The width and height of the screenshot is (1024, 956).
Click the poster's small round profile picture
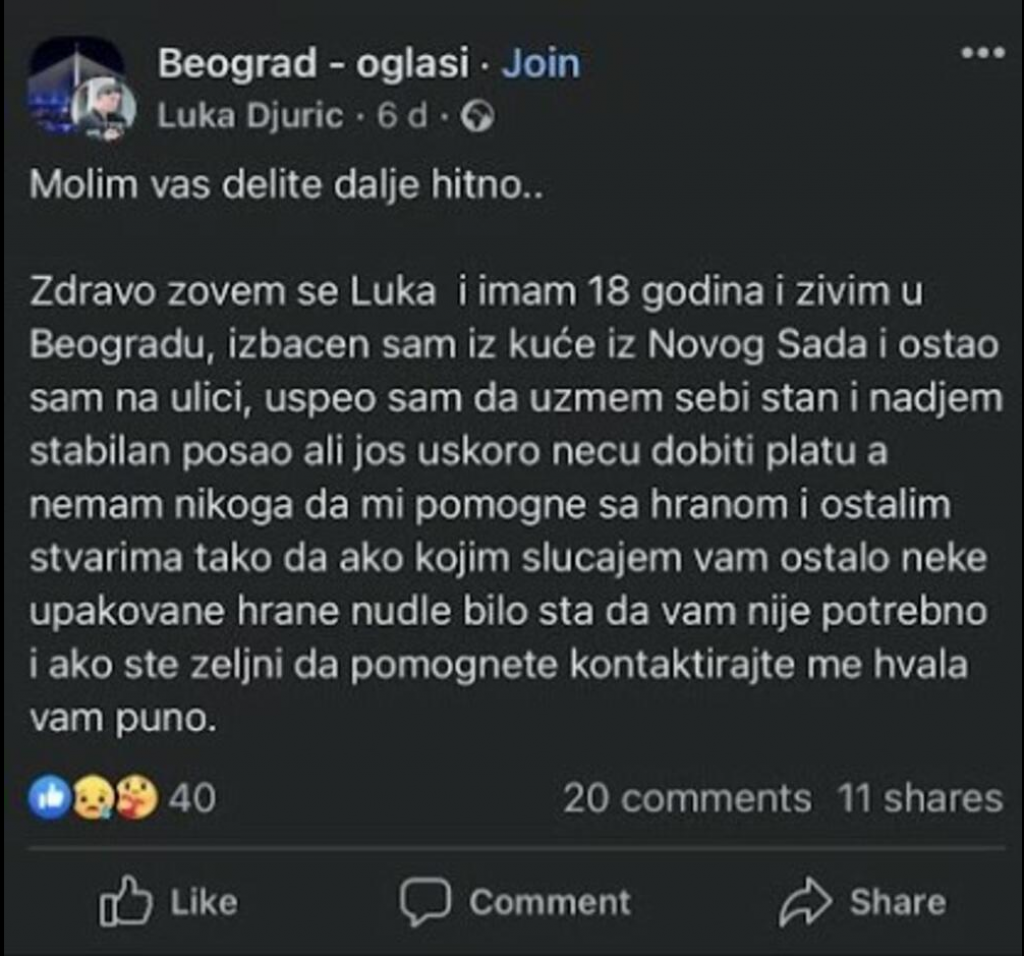click(102, 108)
